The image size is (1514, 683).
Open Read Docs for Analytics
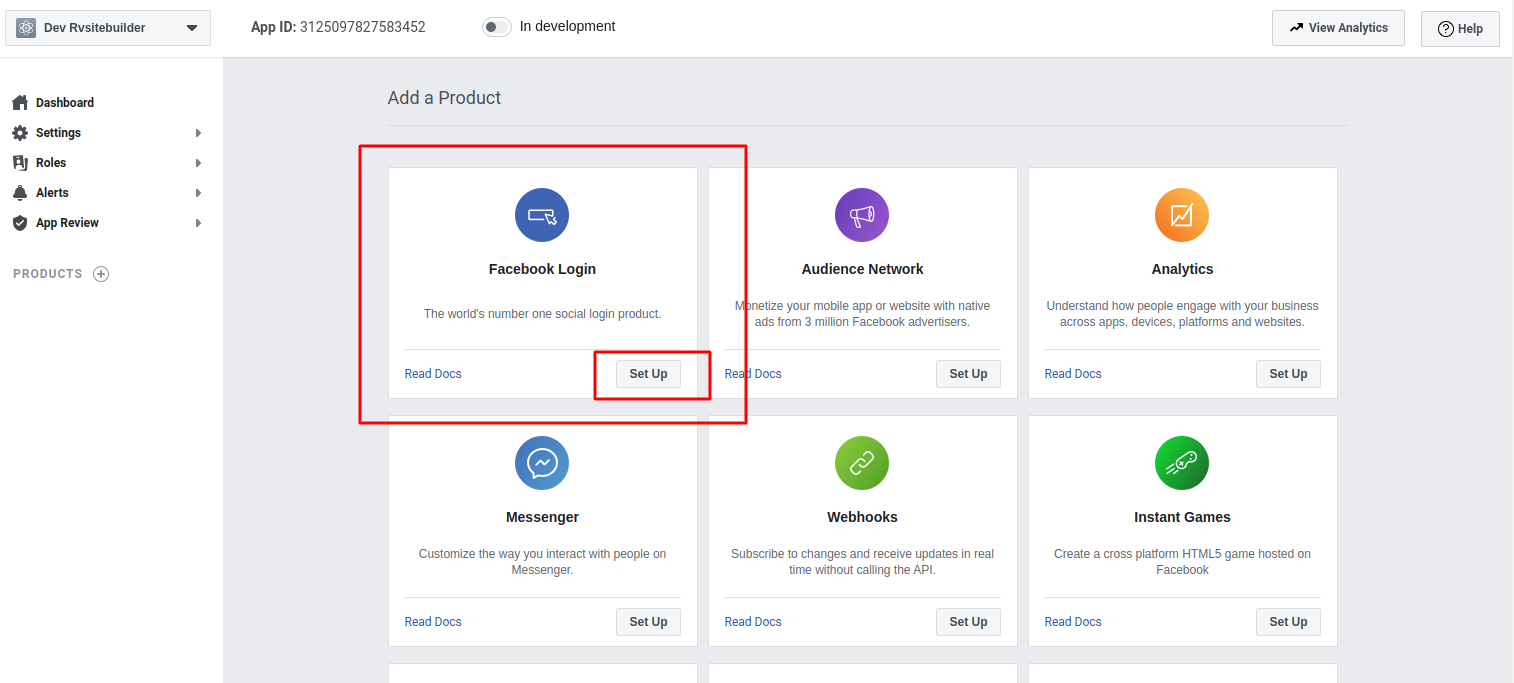click(x=1073, y=374)
